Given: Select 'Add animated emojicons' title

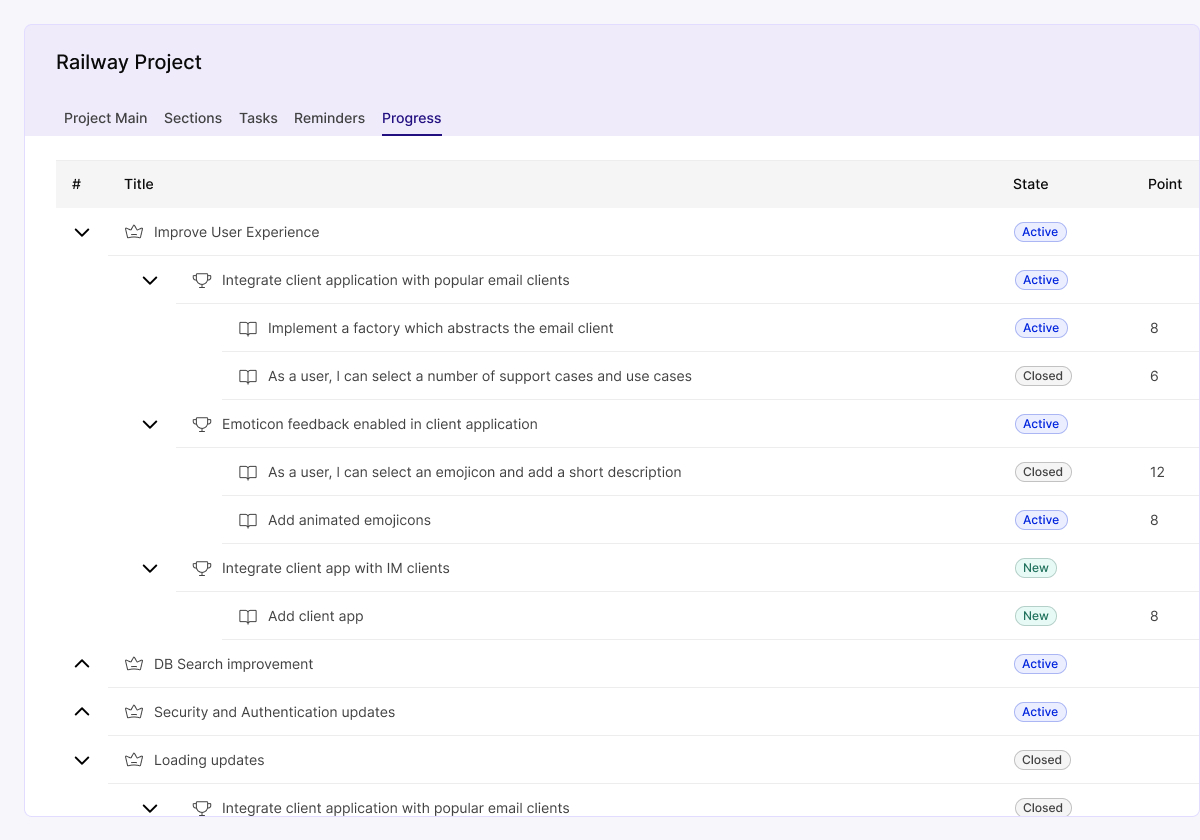Looking at the screenshot, I should (350, 520).
